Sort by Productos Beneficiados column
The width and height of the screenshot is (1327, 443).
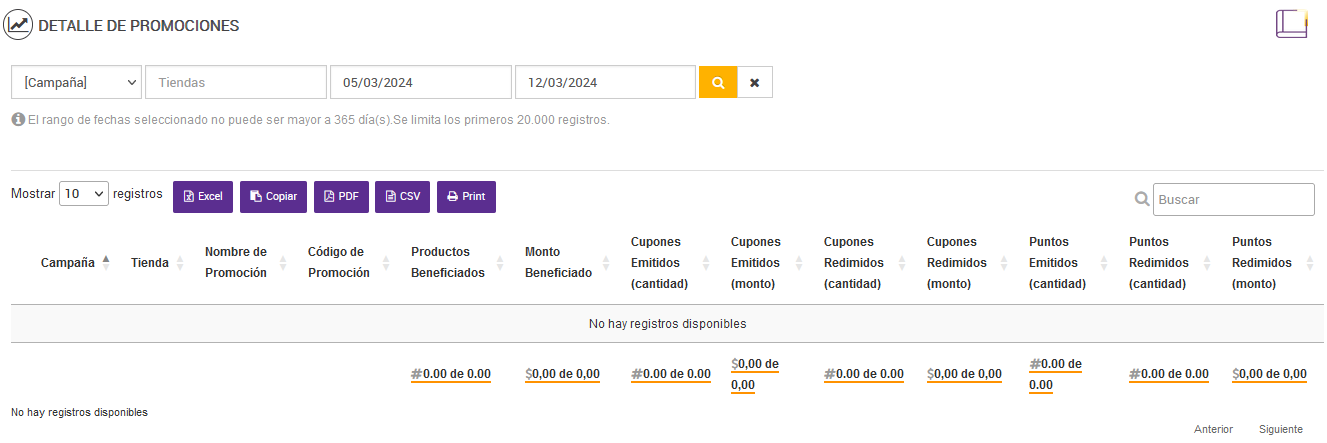pyautogui.click(x=448, y=263)
